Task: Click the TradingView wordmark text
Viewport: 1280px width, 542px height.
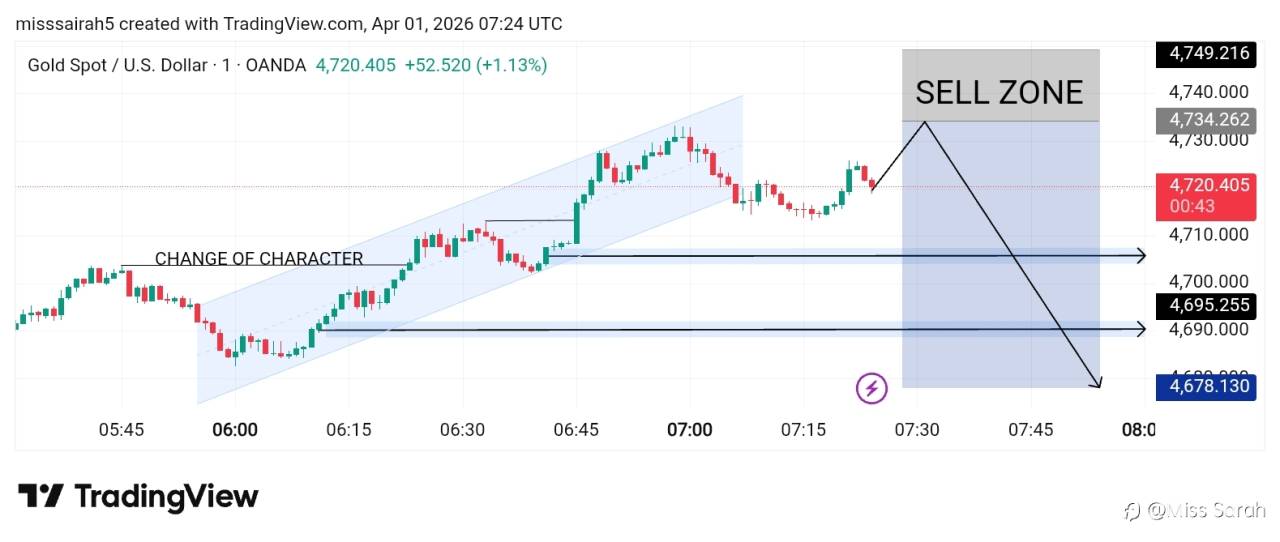Action: pyautogui.click(x=166, y=497)
